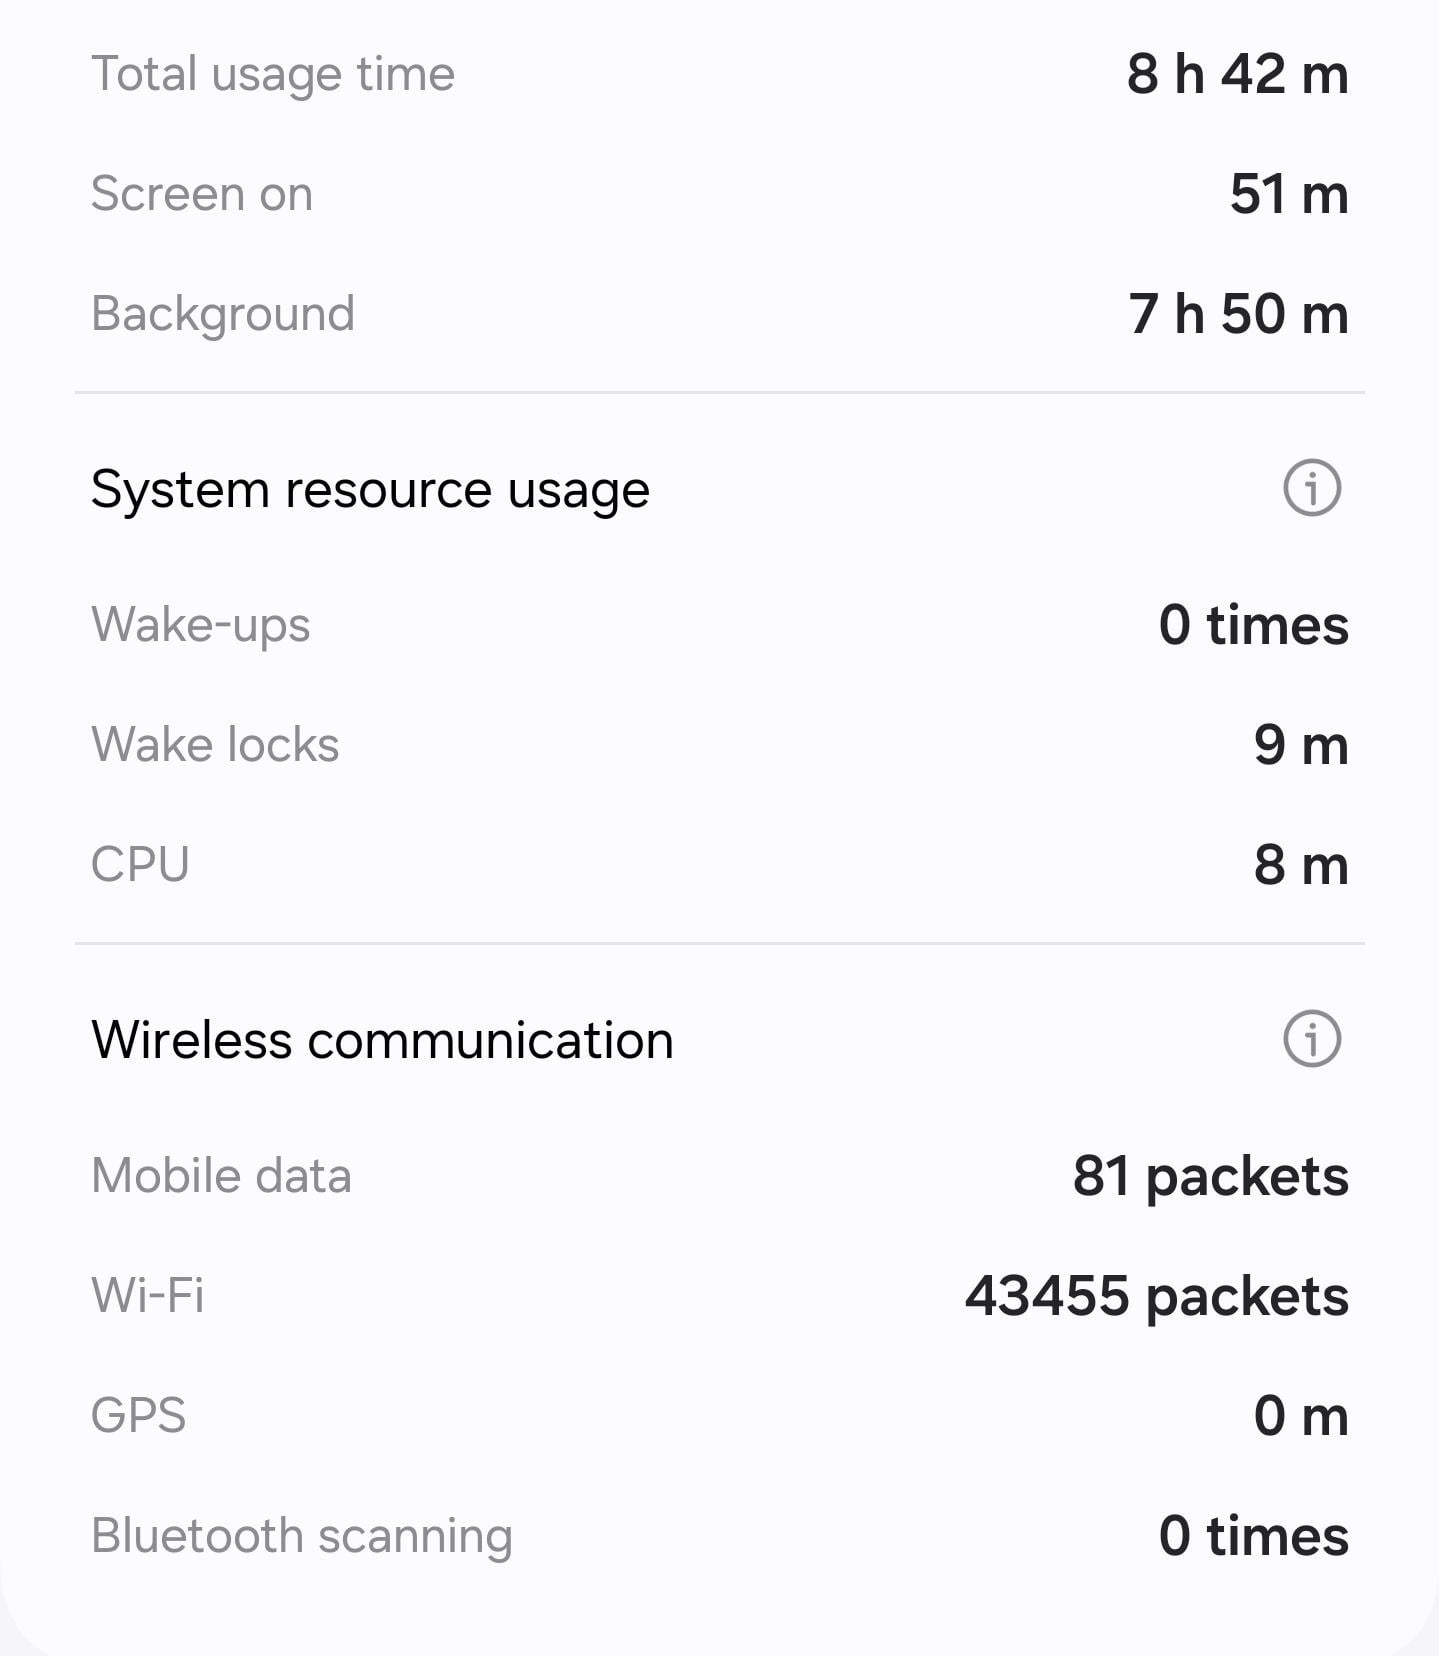Tap the Wi-Fi label
Viewport: 1439px width, 1656px height.
pyautogui.click(x=148, y=1296)
